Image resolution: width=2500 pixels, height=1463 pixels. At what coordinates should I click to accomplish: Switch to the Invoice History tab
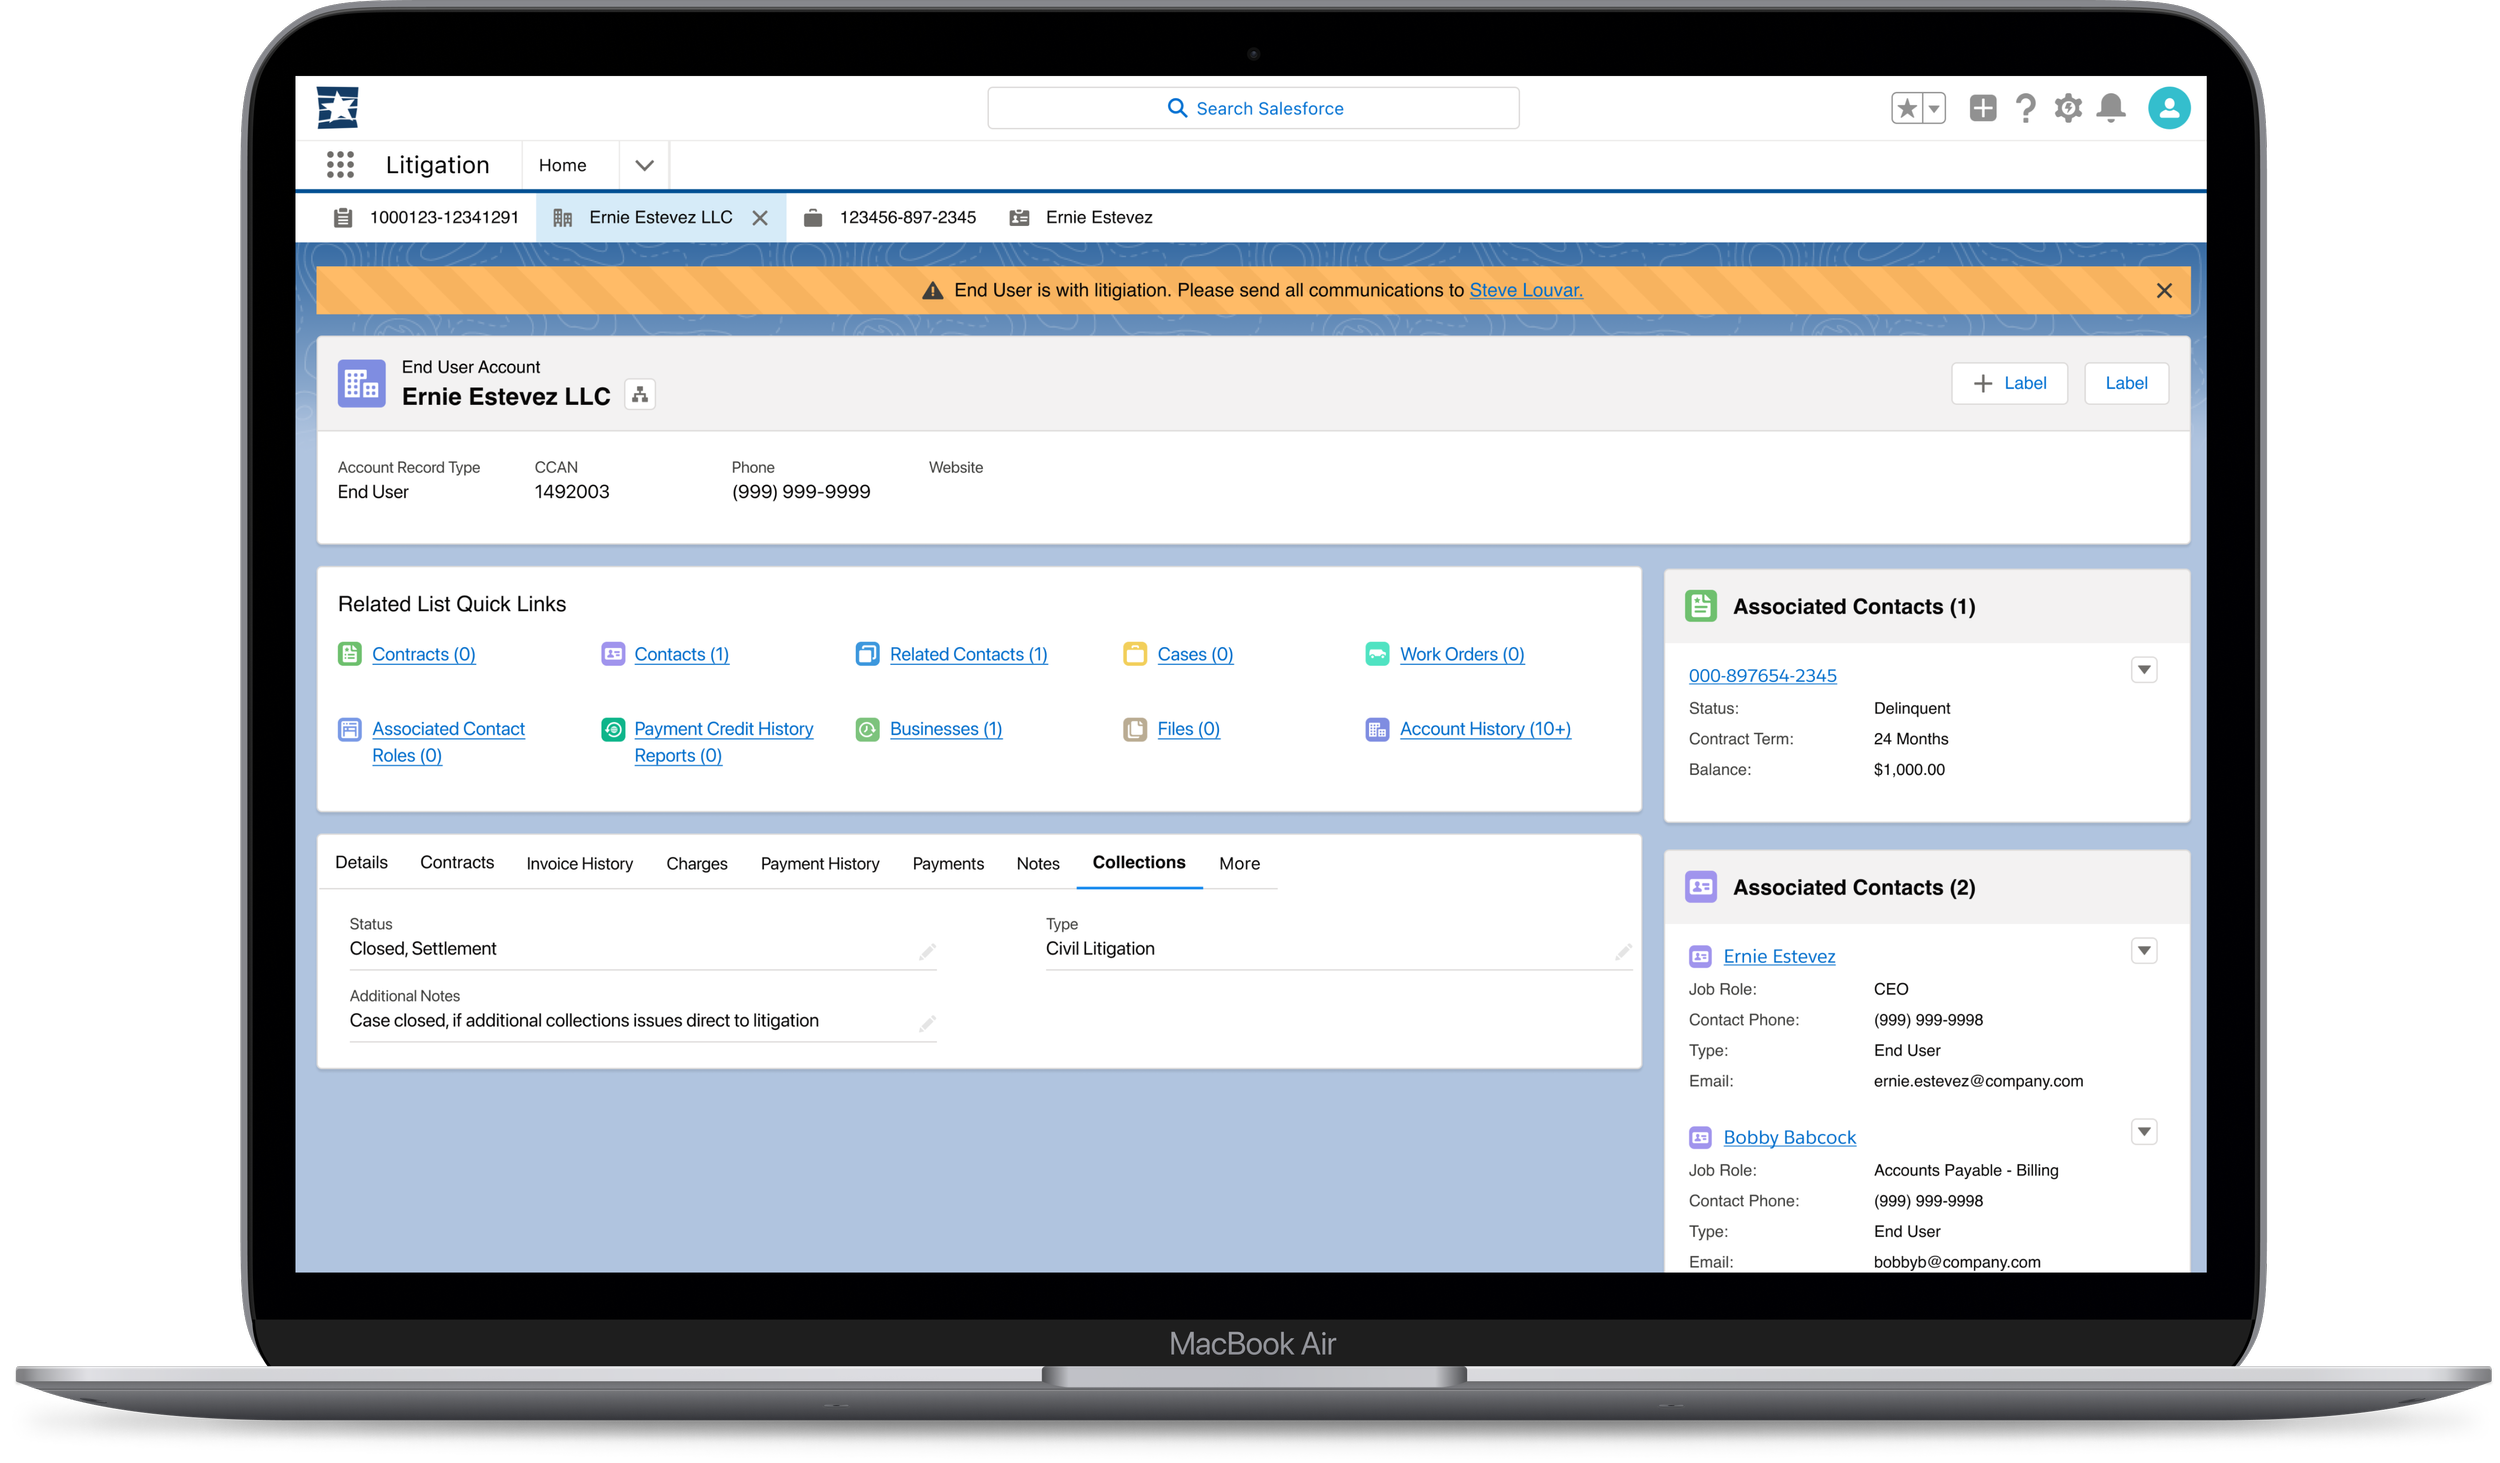pyautogui.click(x=579, y=863)
